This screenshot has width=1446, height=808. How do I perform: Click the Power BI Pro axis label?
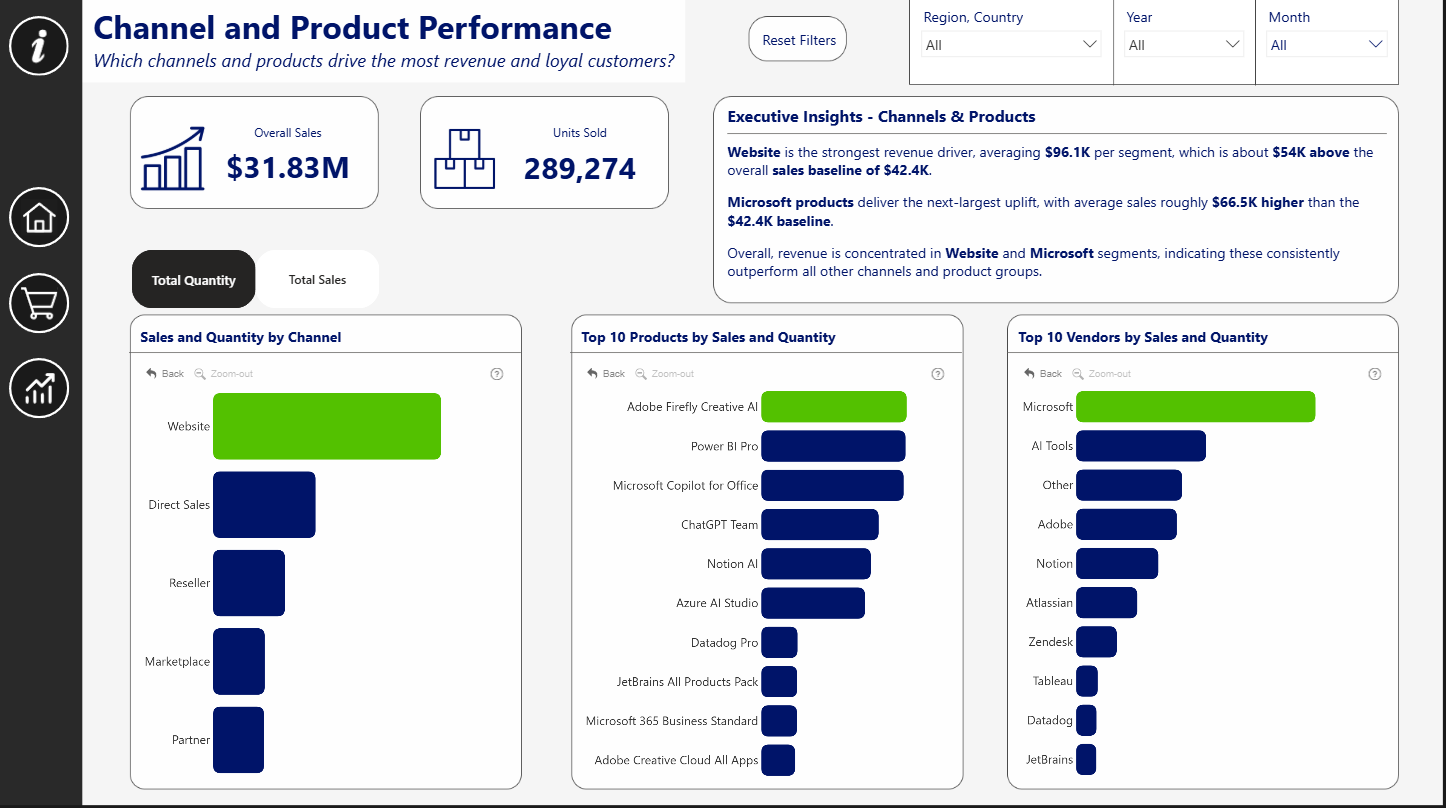click(x=725, y=446)
